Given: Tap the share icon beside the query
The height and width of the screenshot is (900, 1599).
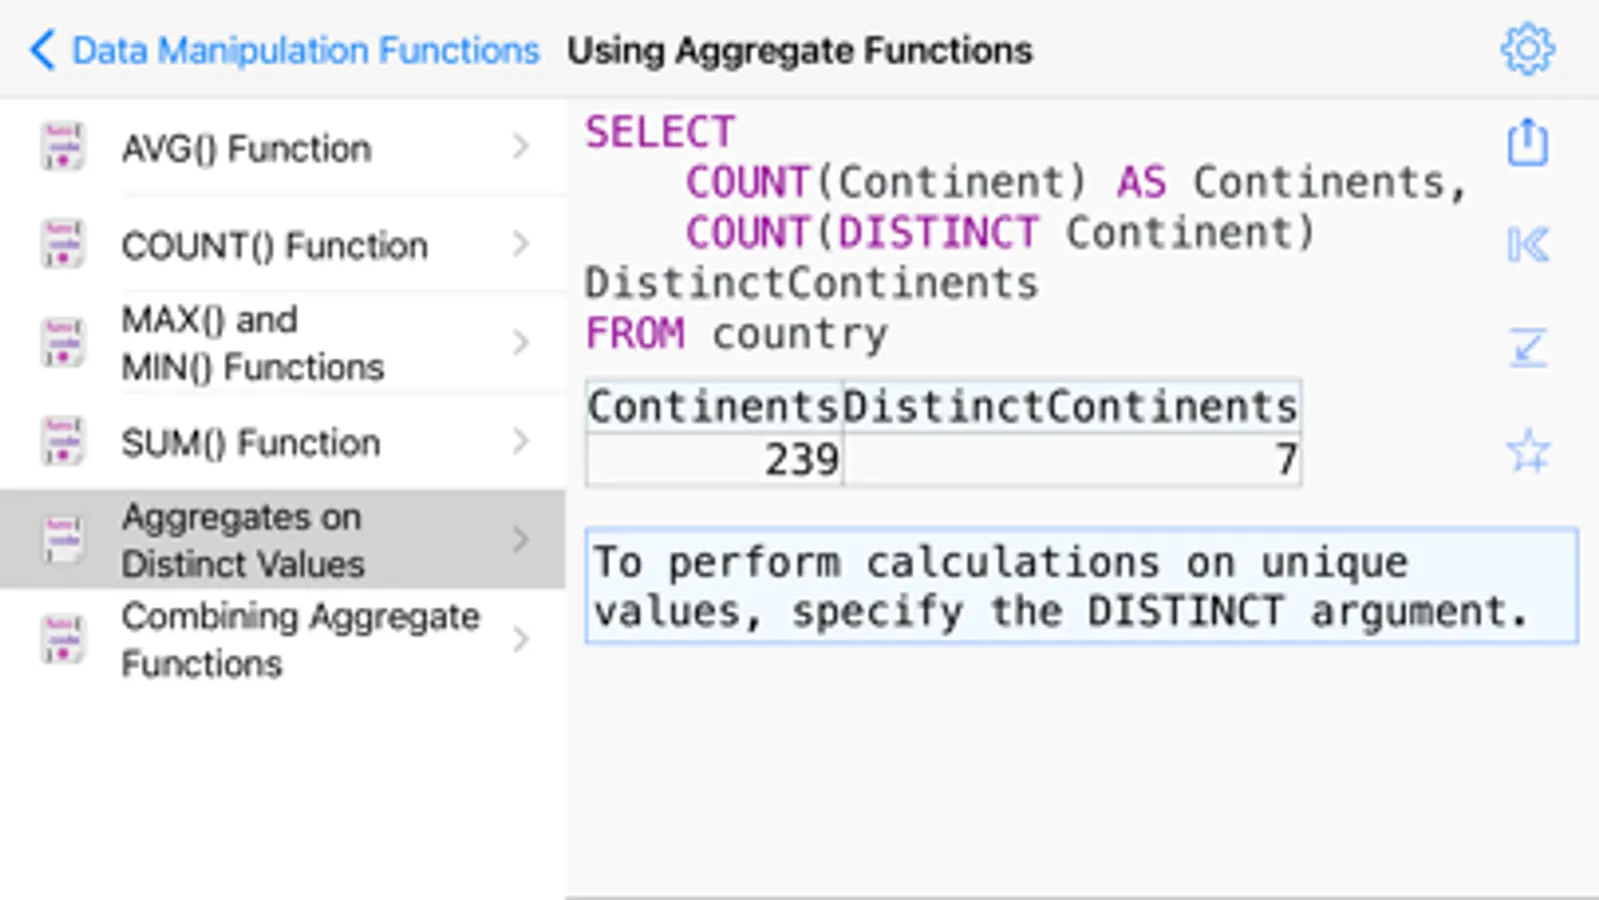Looking at the screenshot, I should pos(1527,142).
